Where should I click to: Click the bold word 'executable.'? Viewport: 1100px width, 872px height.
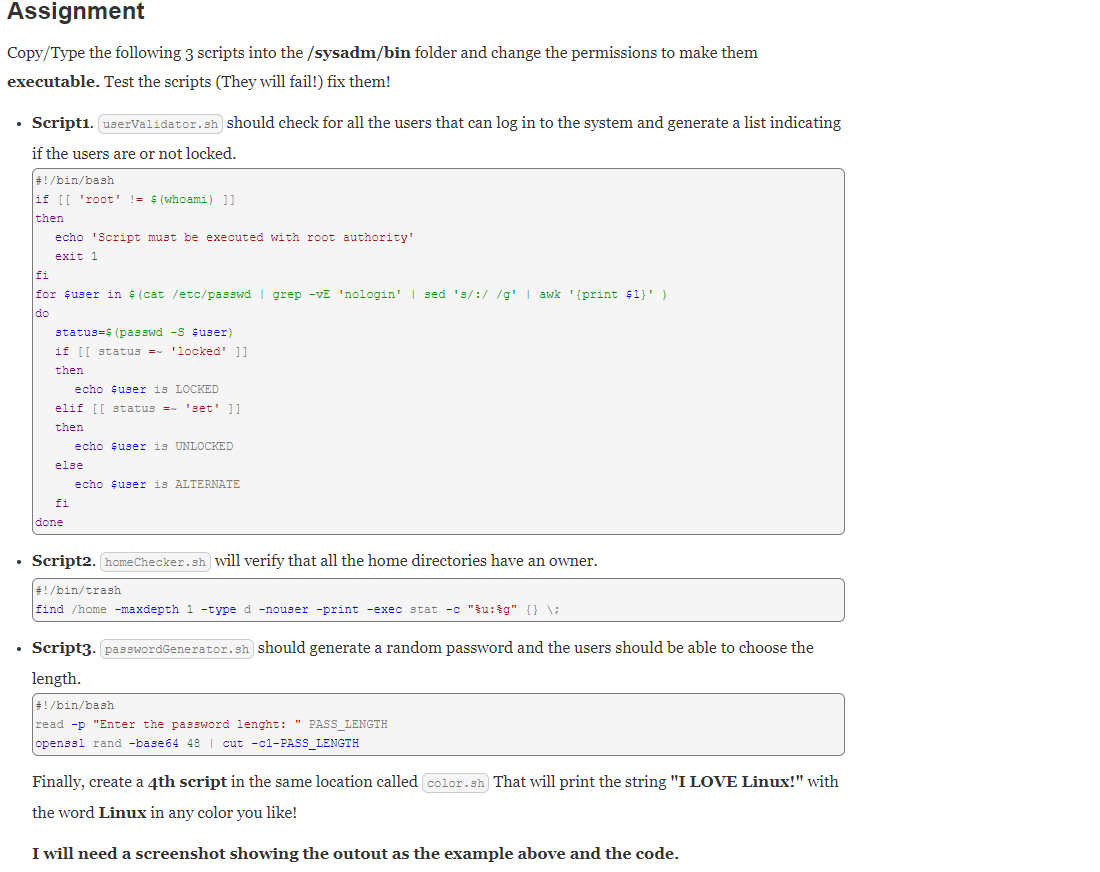53,81
